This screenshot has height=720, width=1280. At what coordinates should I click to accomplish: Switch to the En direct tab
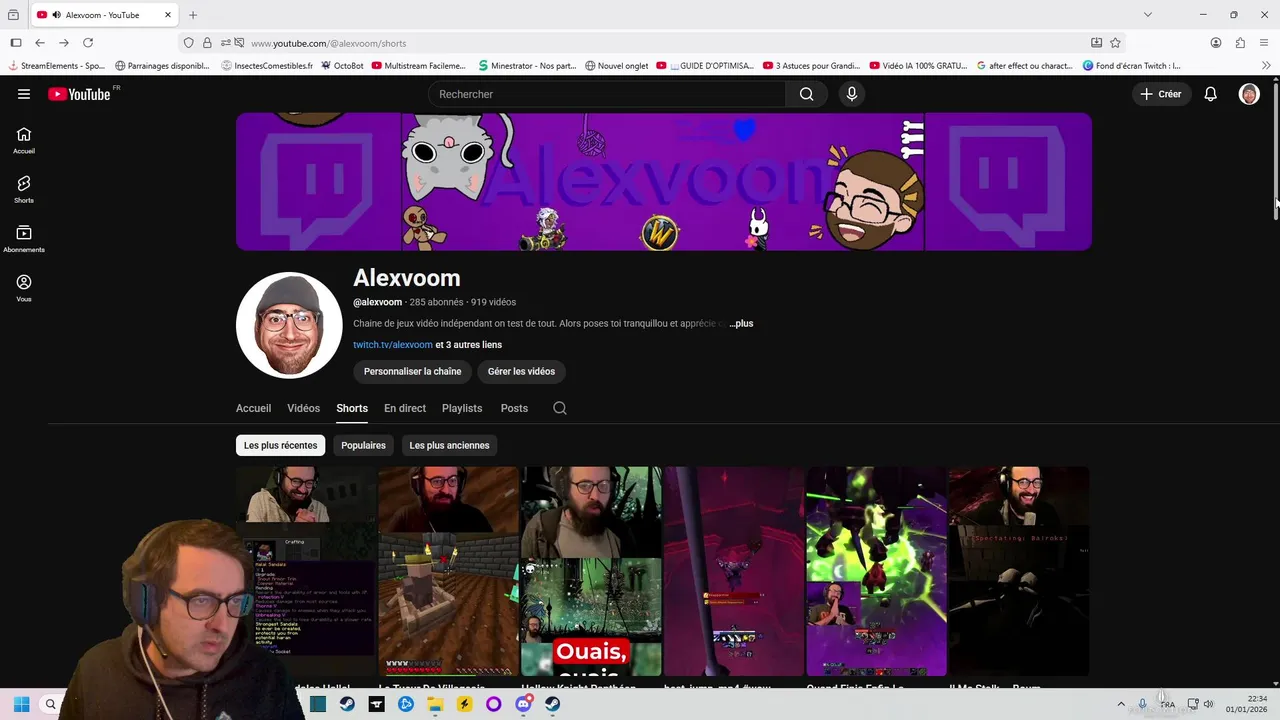tap(405, 408)
